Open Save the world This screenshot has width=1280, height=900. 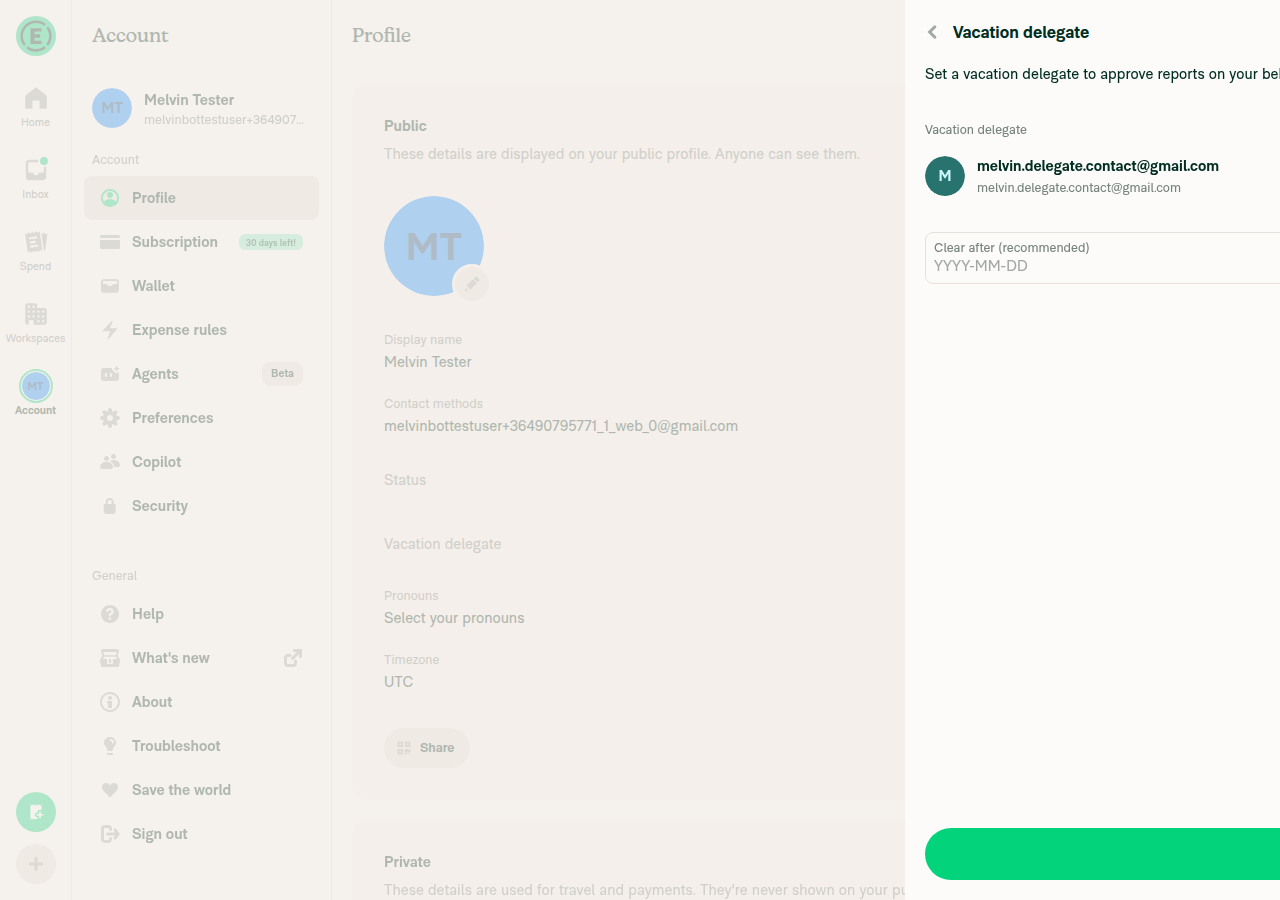coord(201,790)
